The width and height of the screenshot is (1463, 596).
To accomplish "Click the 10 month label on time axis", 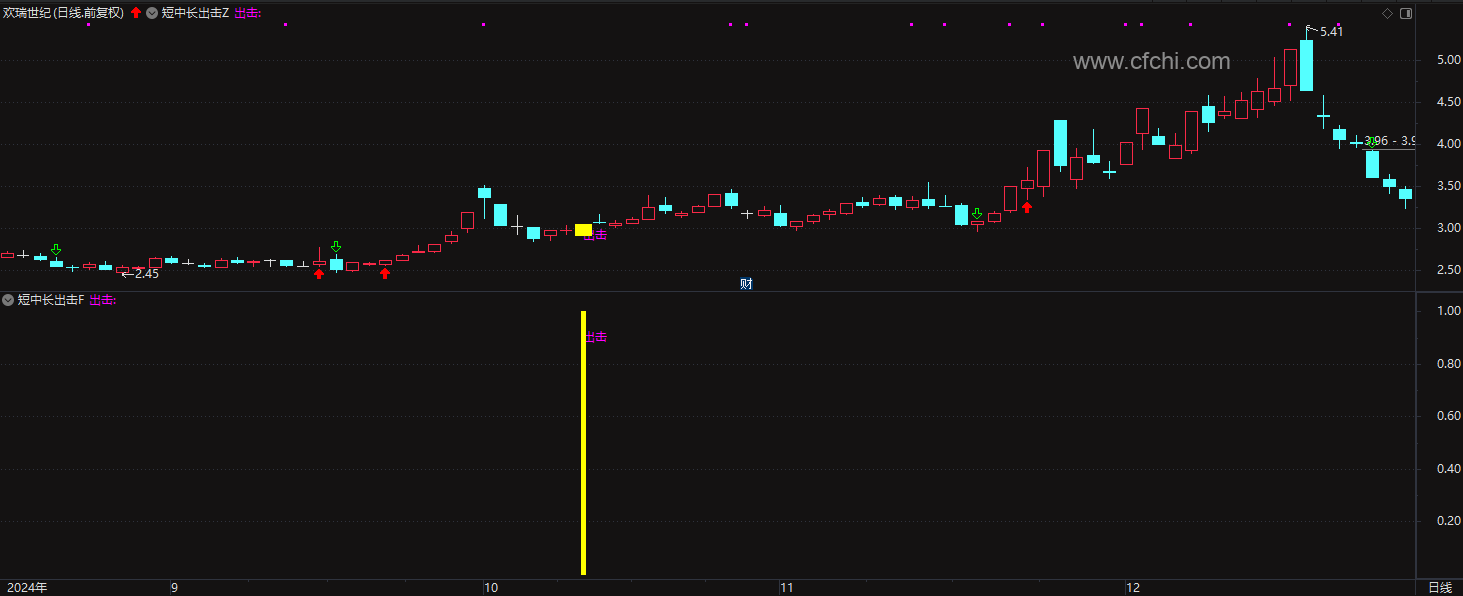I will click(x=491, y=587).
